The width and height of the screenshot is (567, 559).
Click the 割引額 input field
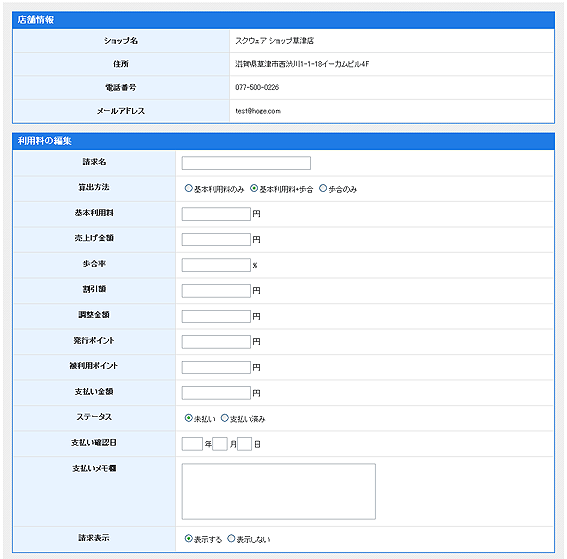point(216,291)
